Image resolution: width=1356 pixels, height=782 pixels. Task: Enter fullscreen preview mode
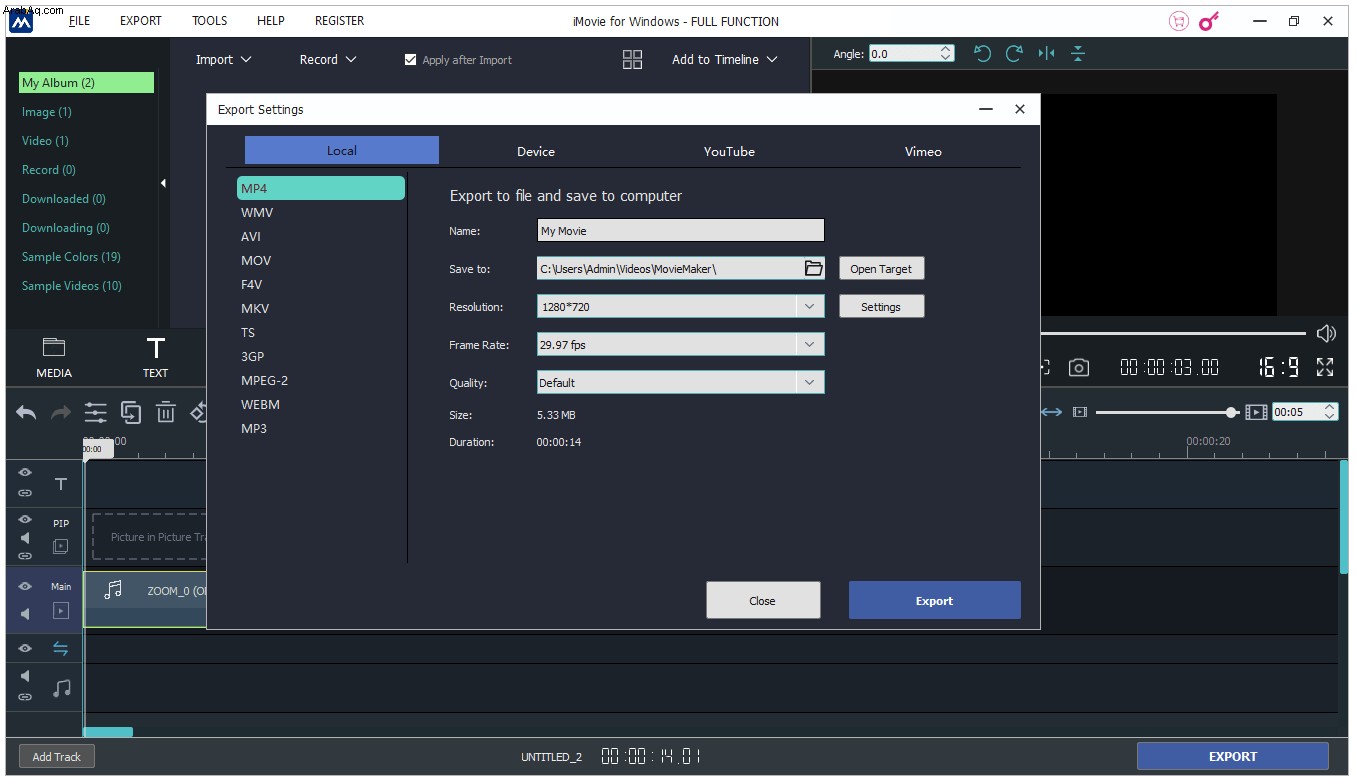tap(1325, 368)
